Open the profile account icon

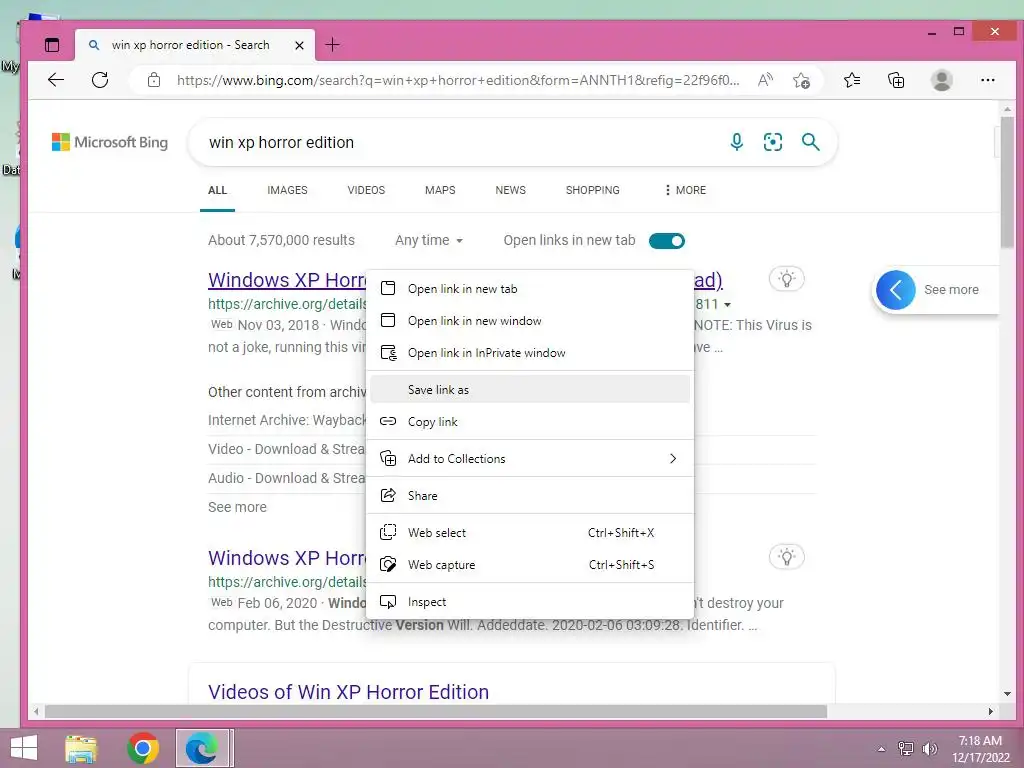point(941,80)
